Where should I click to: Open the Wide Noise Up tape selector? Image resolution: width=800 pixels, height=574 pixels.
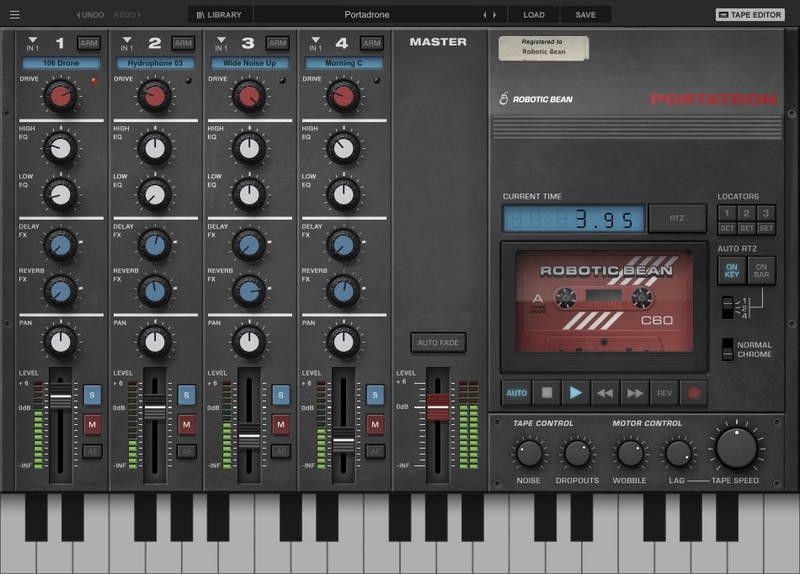pyautogui.click(x=249, y=63)
